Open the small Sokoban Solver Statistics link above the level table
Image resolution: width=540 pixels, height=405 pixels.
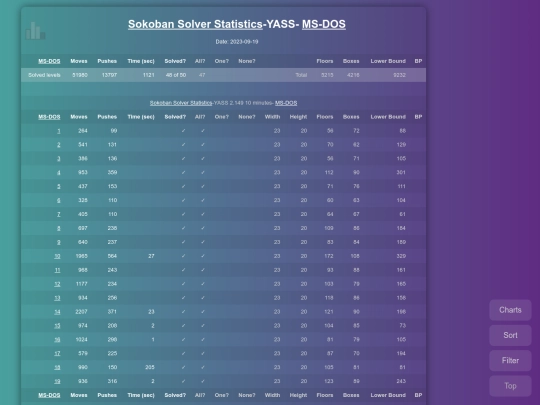click(x=181, y=103)
